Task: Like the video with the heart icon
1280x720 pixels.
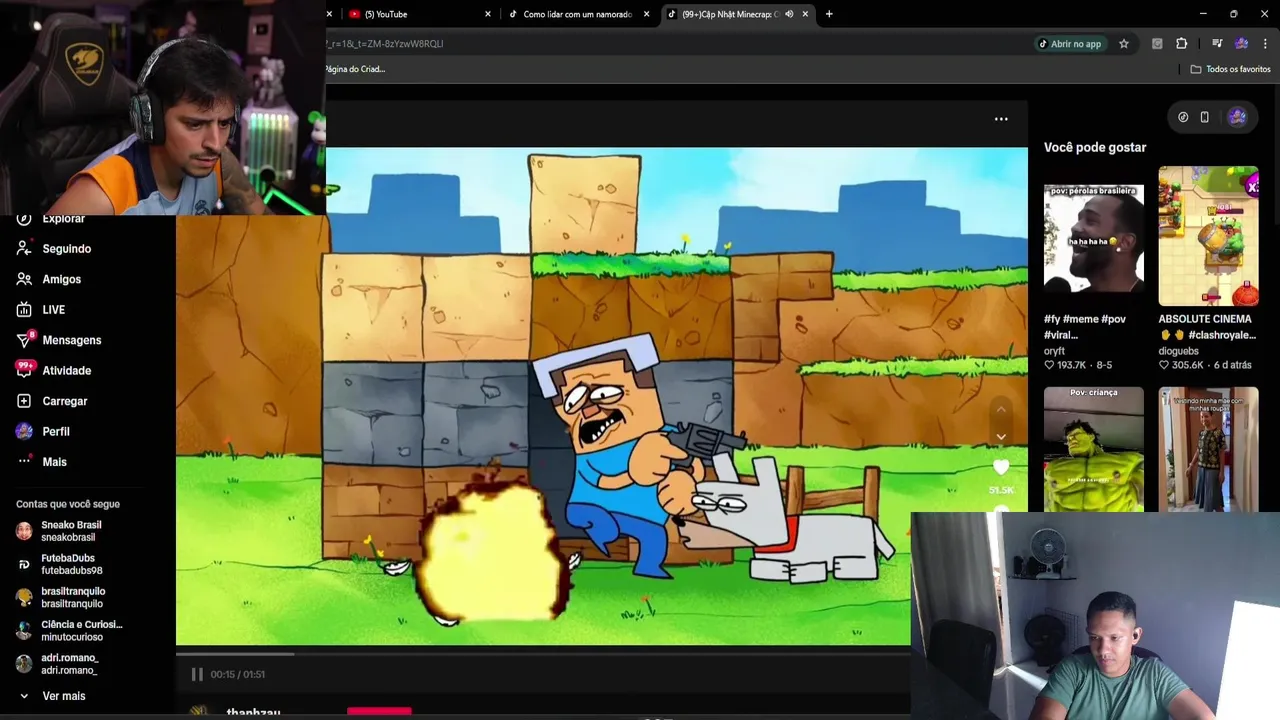Action: [x=1001, y=467]
